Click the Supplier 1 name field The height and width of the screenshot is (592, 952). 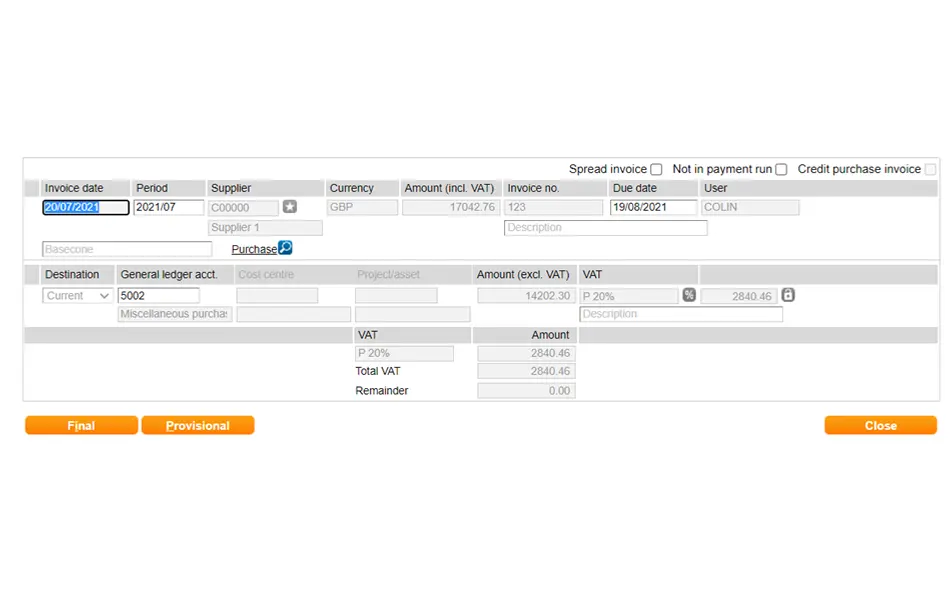(265, 228)
